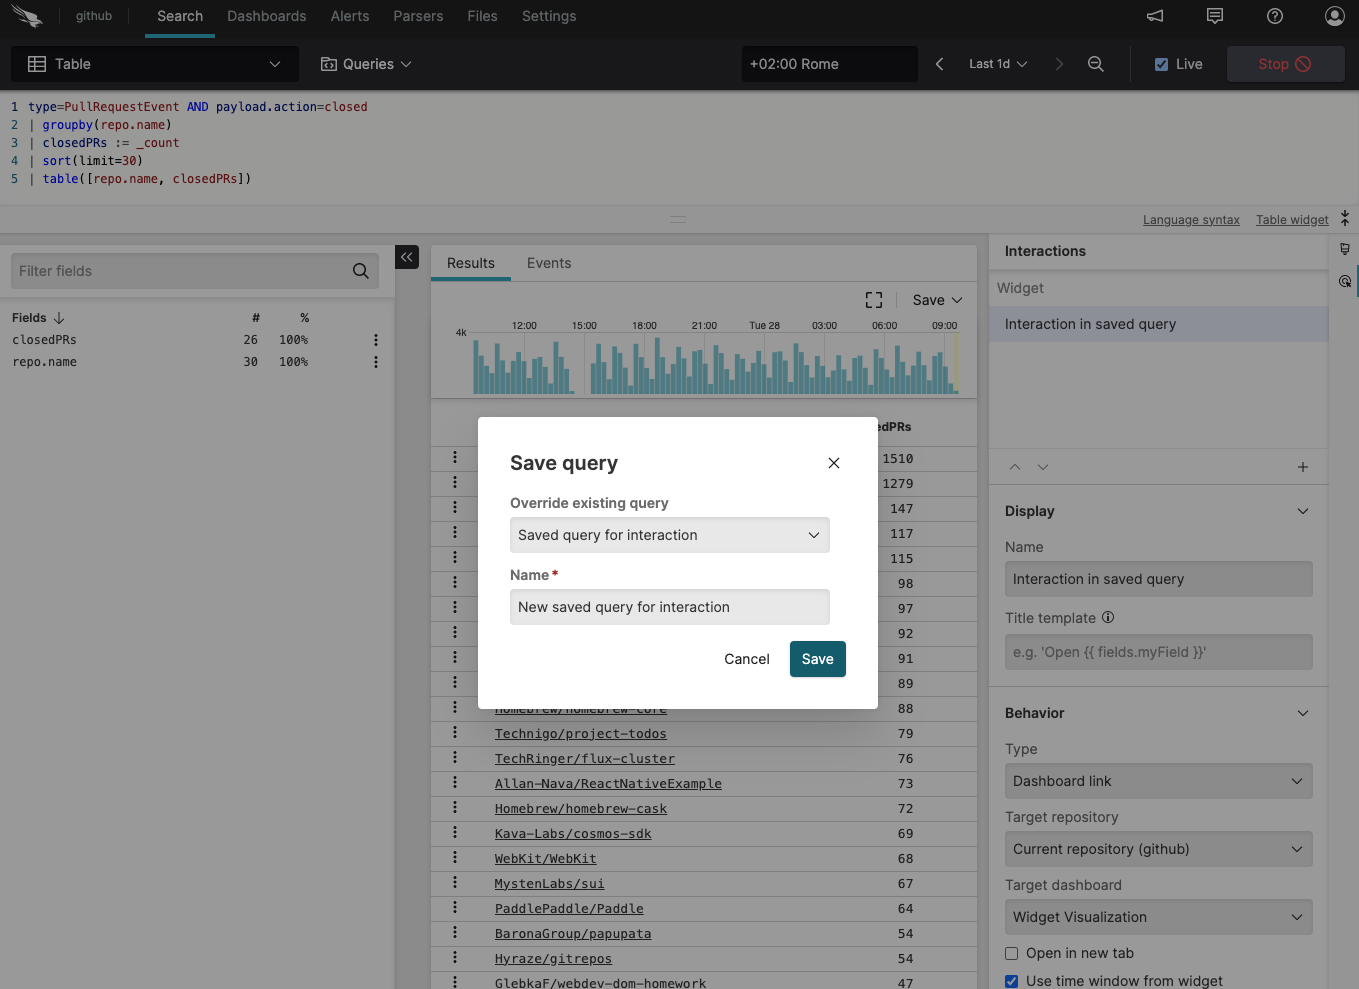The height and width of the screenshot is (989, 1359).
Task: Collapse the fields panel with double-chevron icon
Action: [406, 257]
